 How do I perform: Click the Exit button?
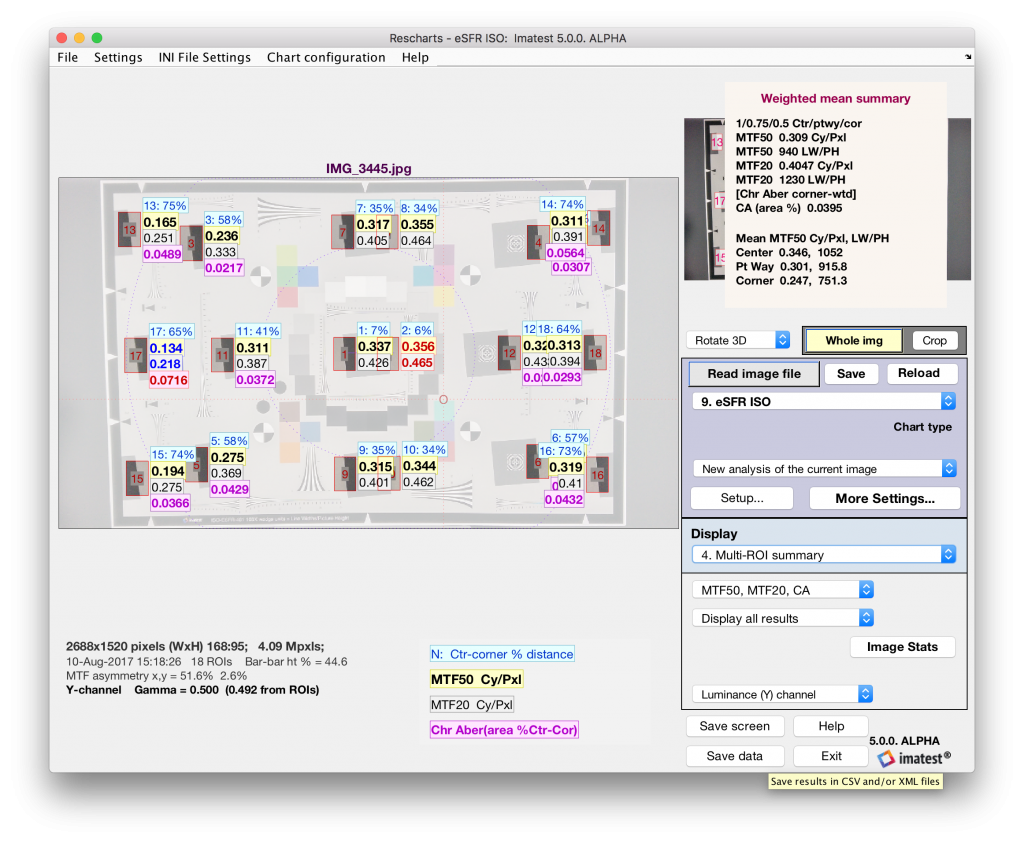[x=831, y=756]
